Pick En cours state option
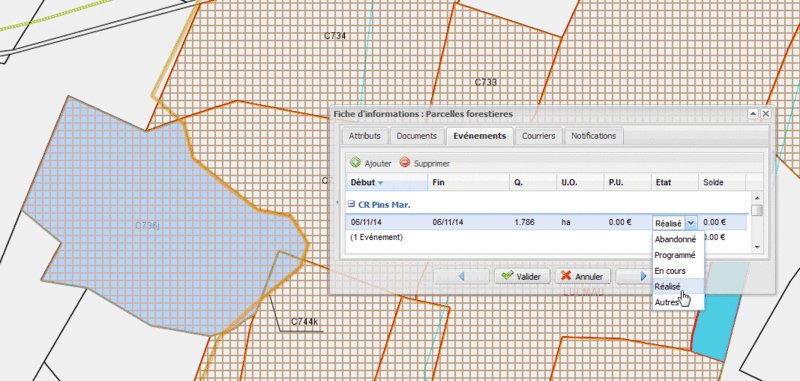The width and height of the screenshot is (800, 381). pos(670,270)
